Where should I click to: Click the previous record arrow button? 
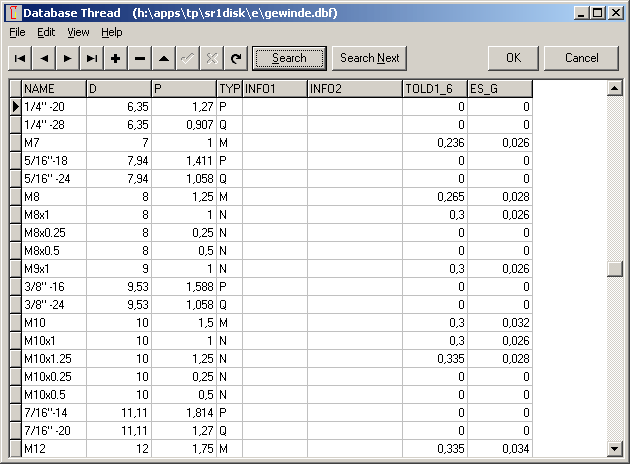tap(44, 58)
